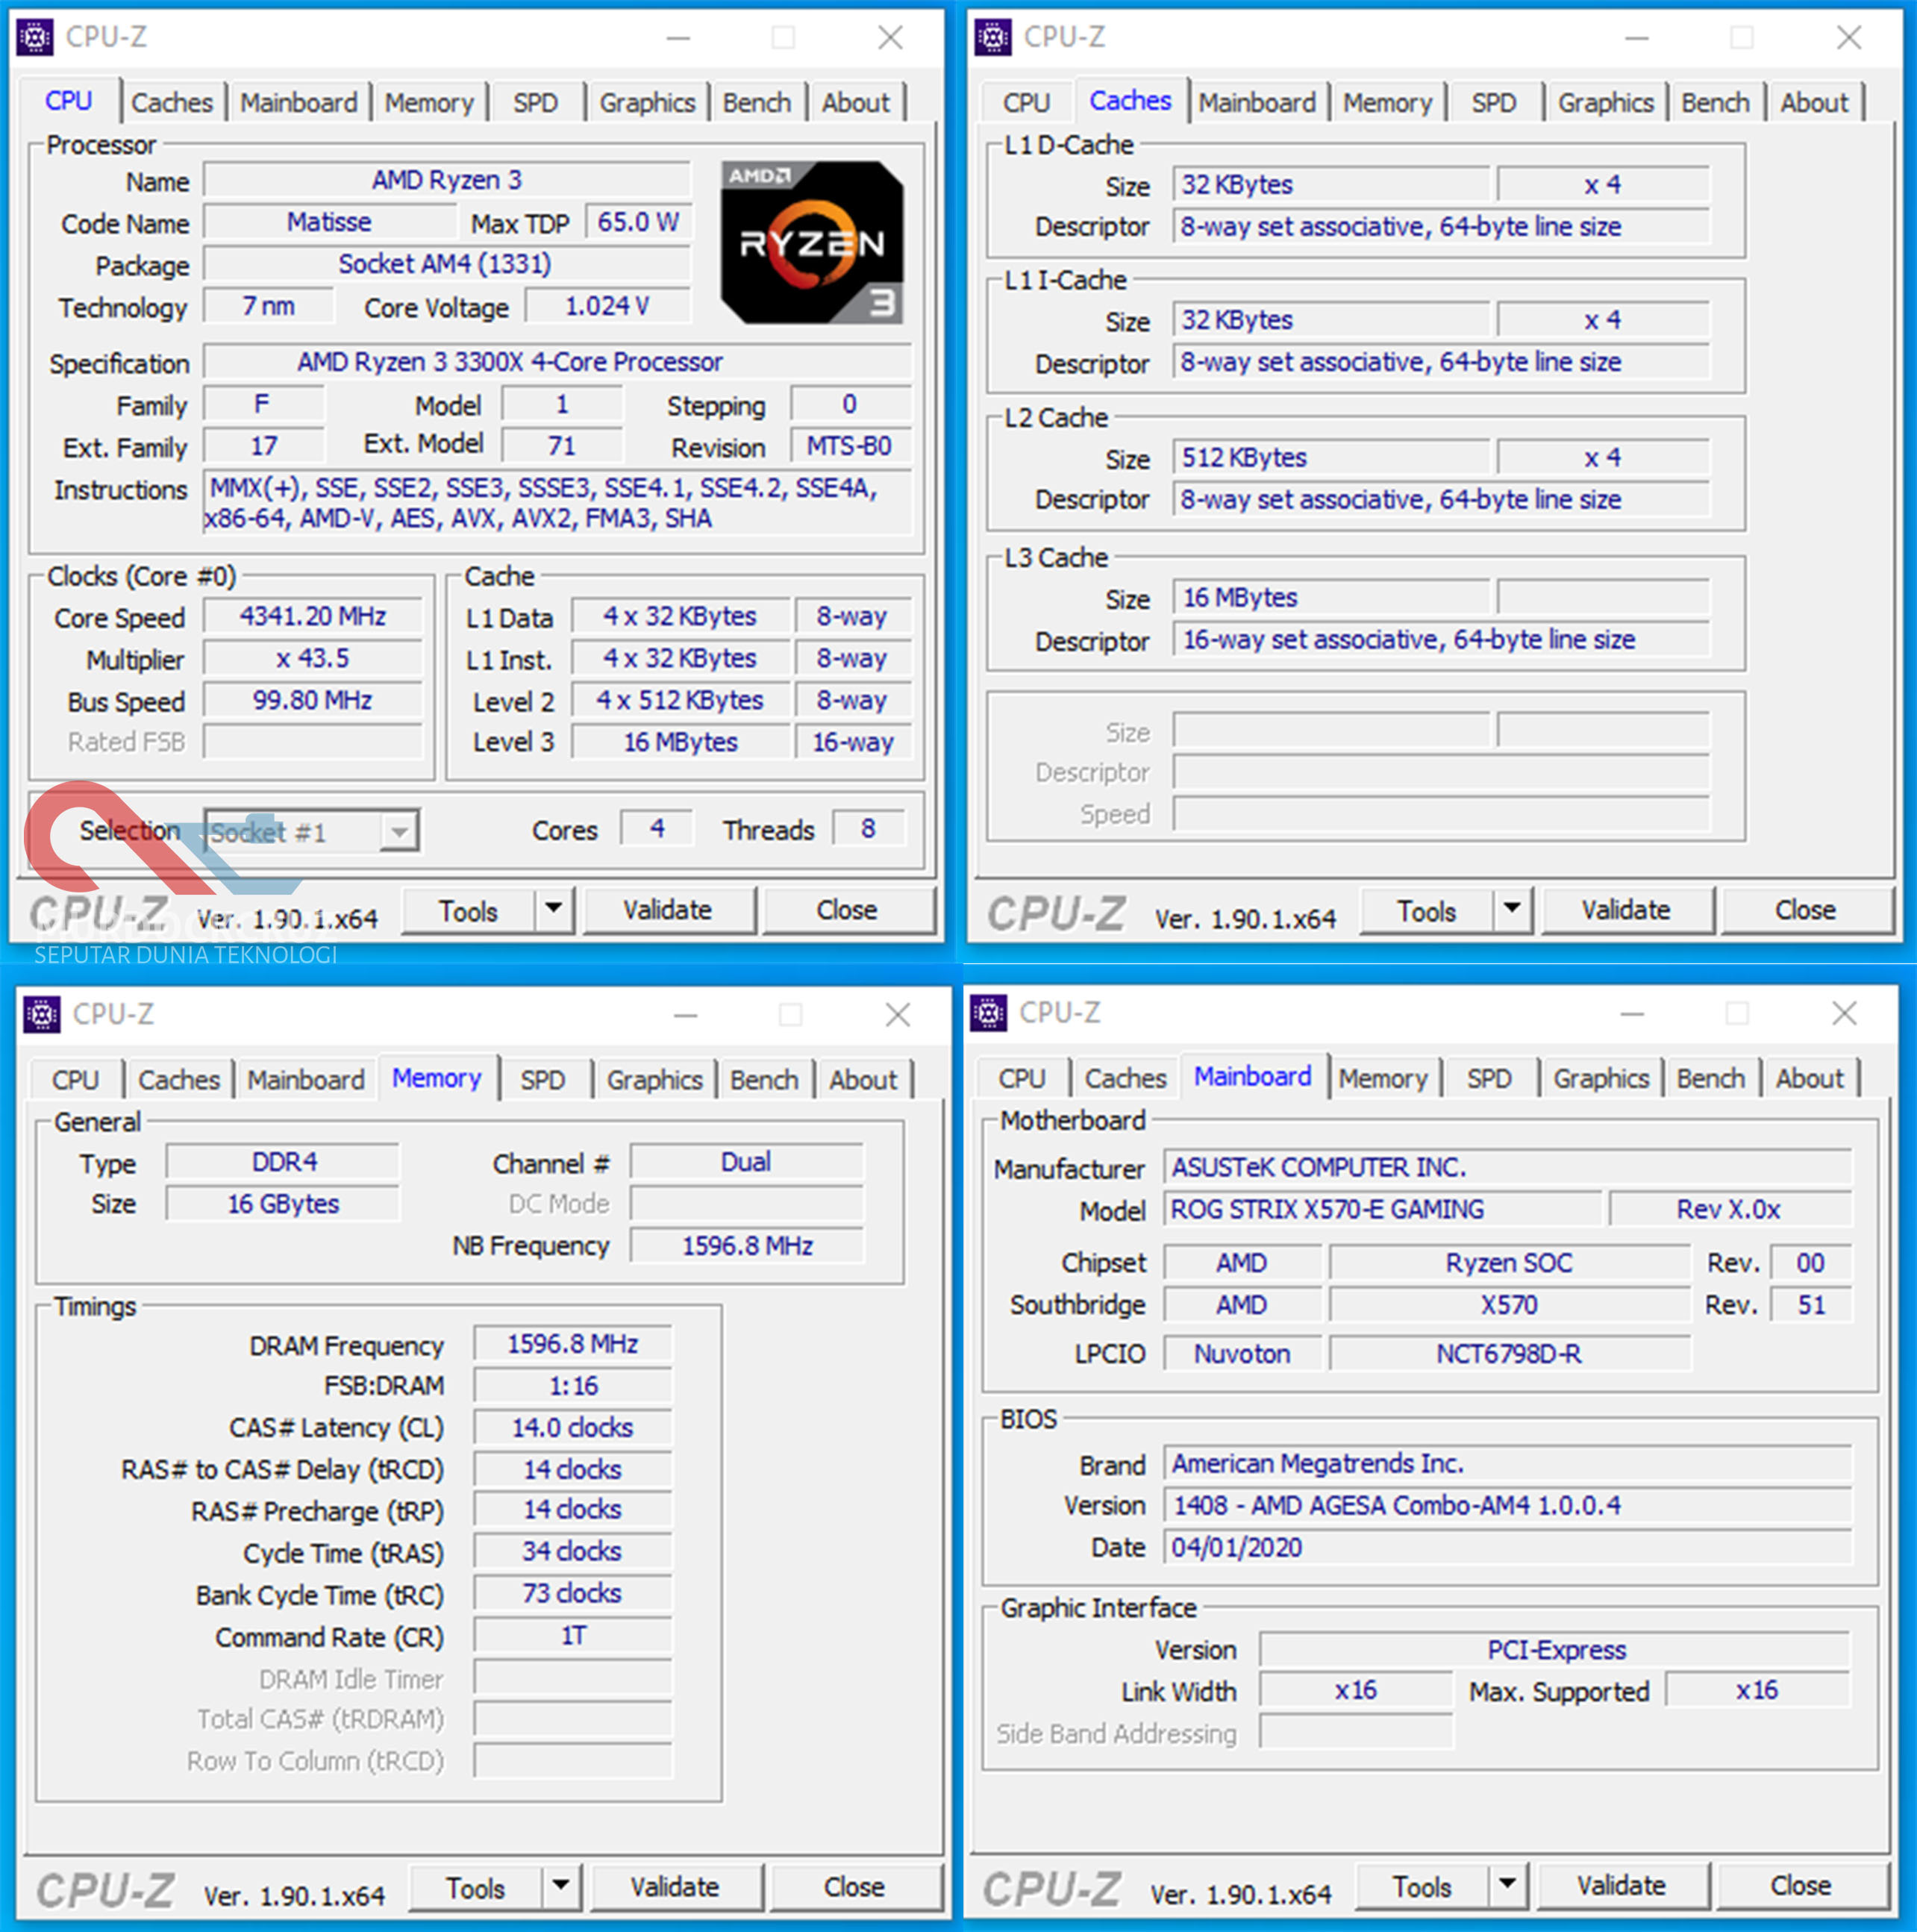Click CAS# Latency value 14.0 clocks
This screenshot has width=1917, height=1932.
(x=573, y=1429)
